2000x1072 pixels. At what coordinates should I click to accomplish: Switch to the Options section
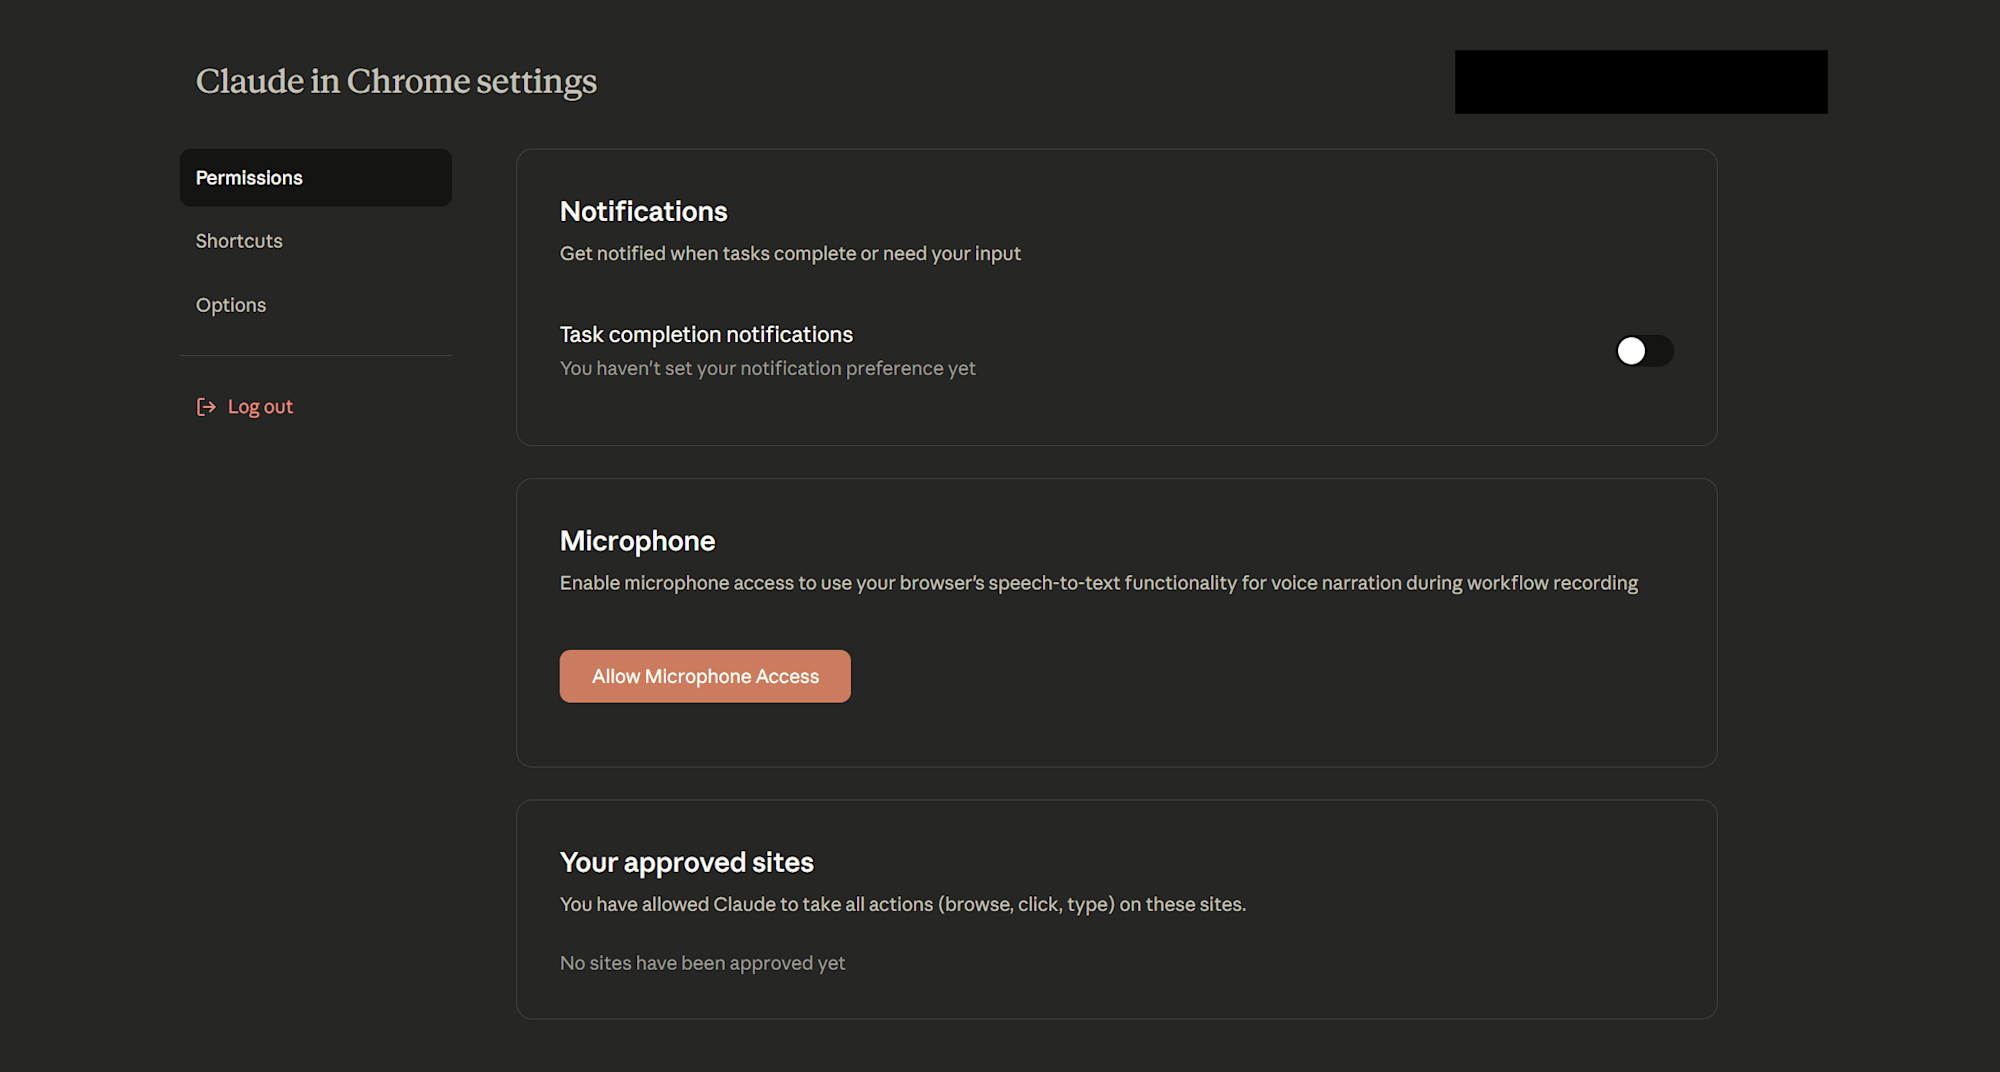click(231, 305)
